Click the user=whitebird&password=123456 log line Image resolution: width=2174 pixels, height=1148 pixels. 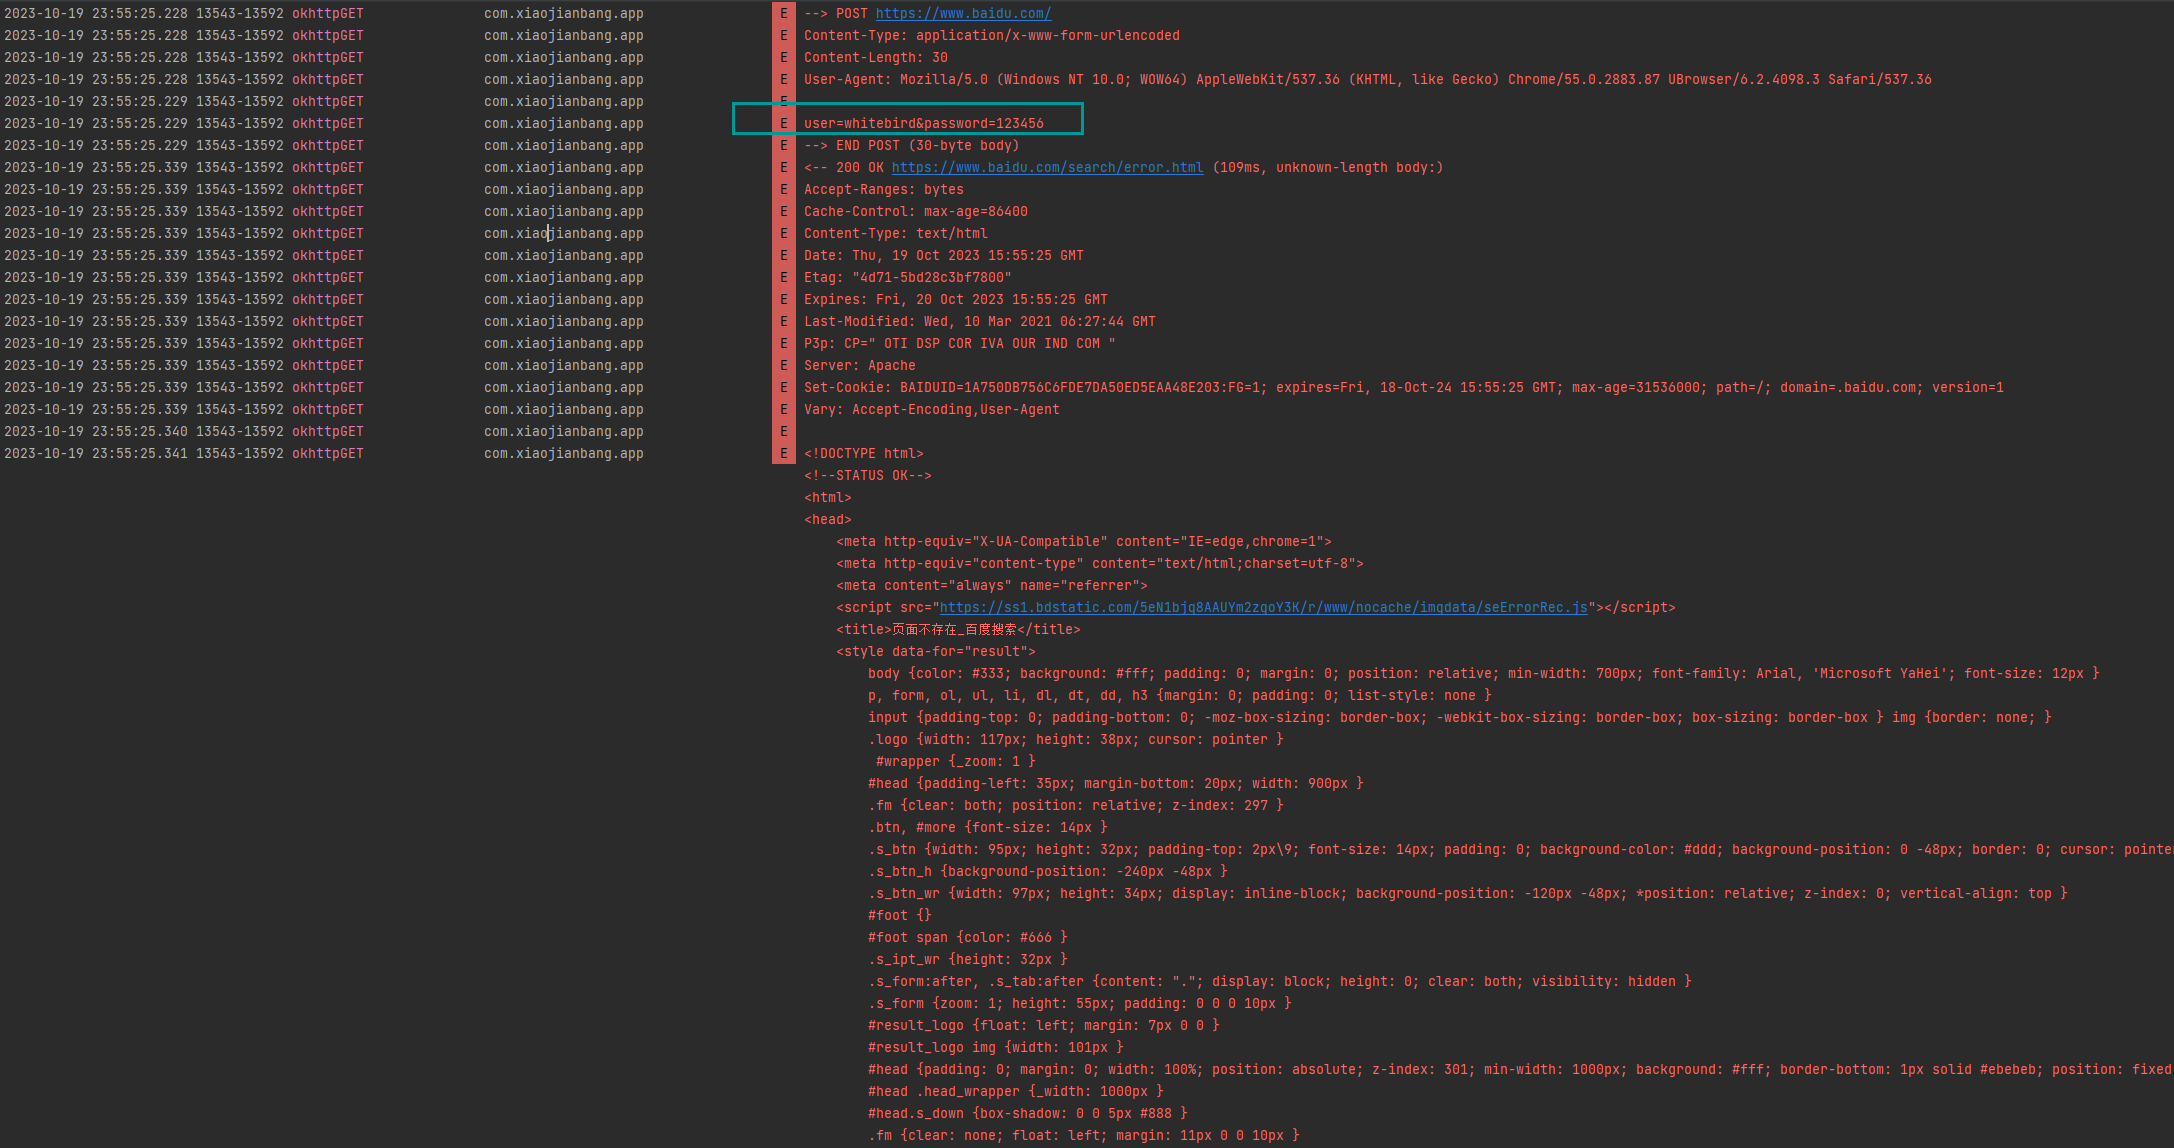(923, 124)
